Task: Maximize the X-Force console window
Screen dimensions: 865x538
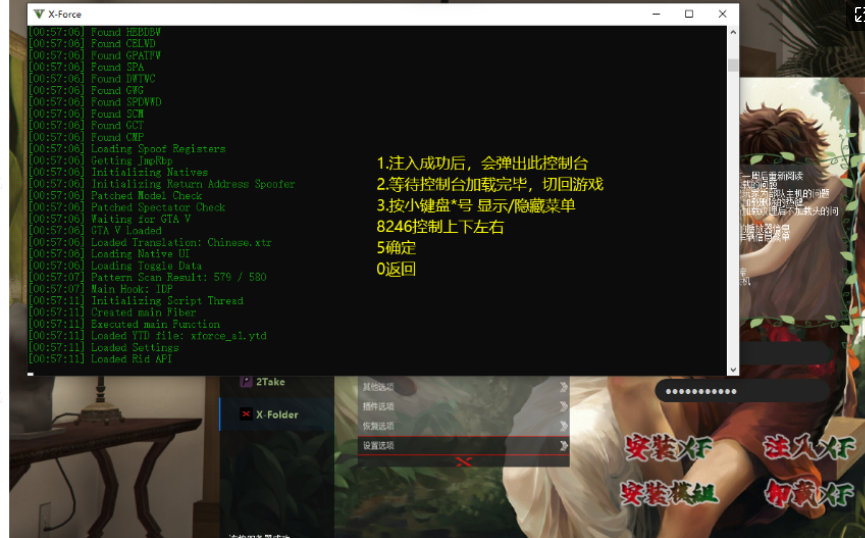Action: pos(689,14)
